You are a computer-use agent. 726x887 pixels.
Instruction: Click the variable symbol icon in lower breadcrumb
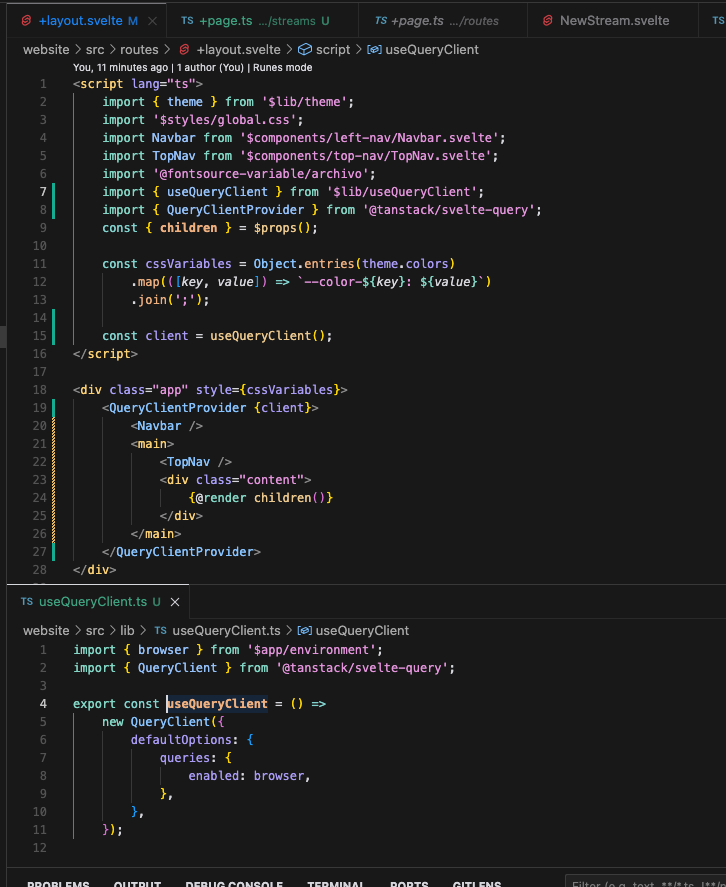pos(304,631)
